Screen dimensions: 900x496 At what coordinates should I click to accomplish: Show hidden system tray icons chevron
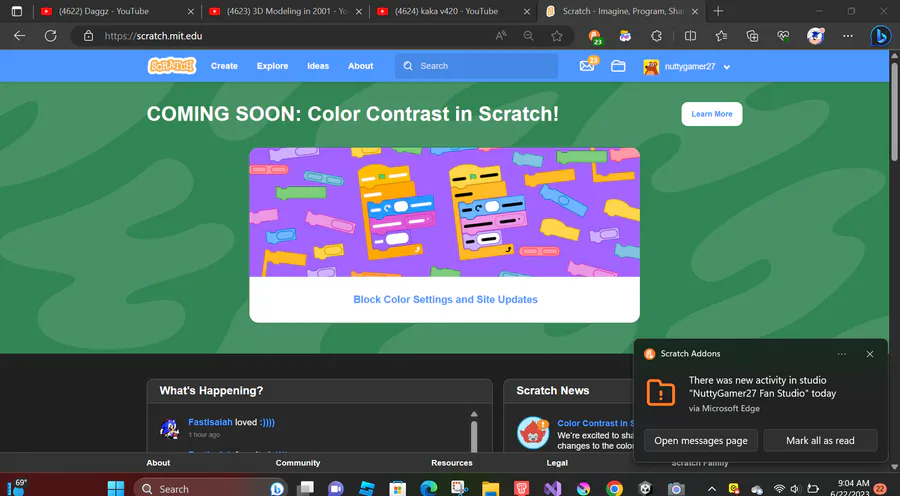[x=712, y=489]
